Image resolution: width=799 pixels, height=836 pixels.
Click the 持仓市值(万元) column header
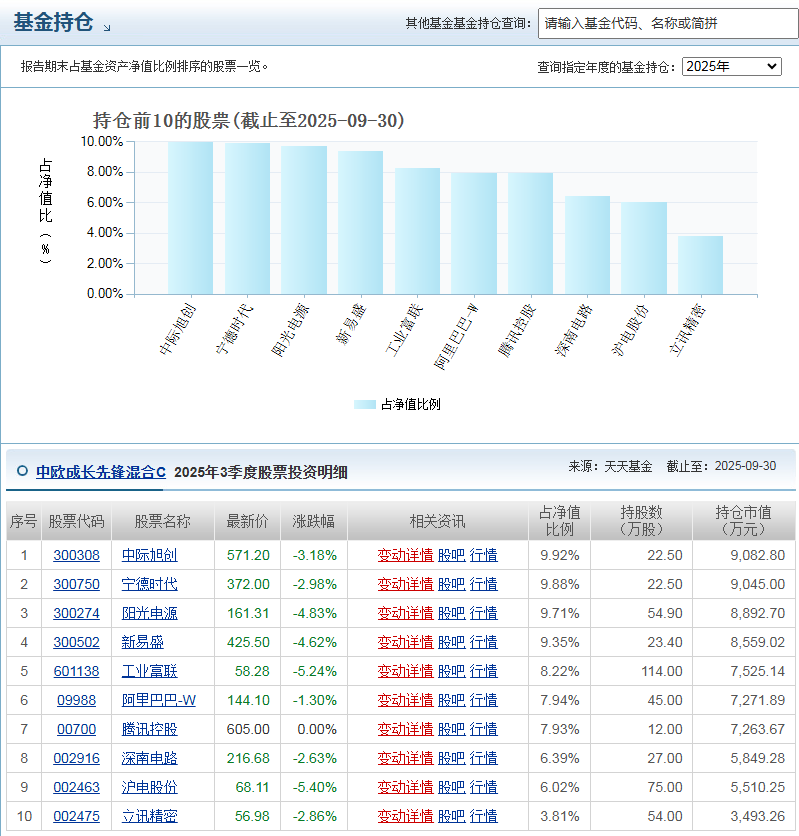pos(744,521)
